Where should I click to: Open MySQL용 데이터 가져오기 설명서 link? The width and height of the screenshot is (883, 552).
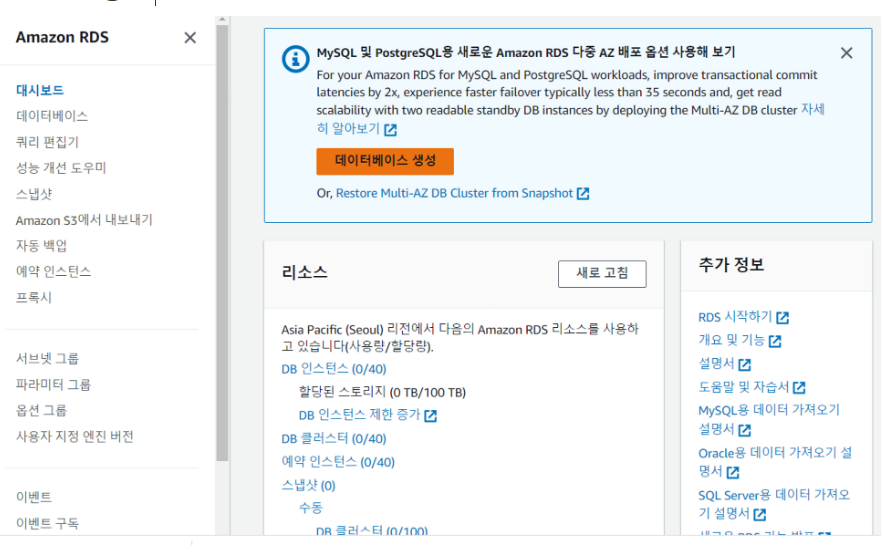click(x=769, y=420)
